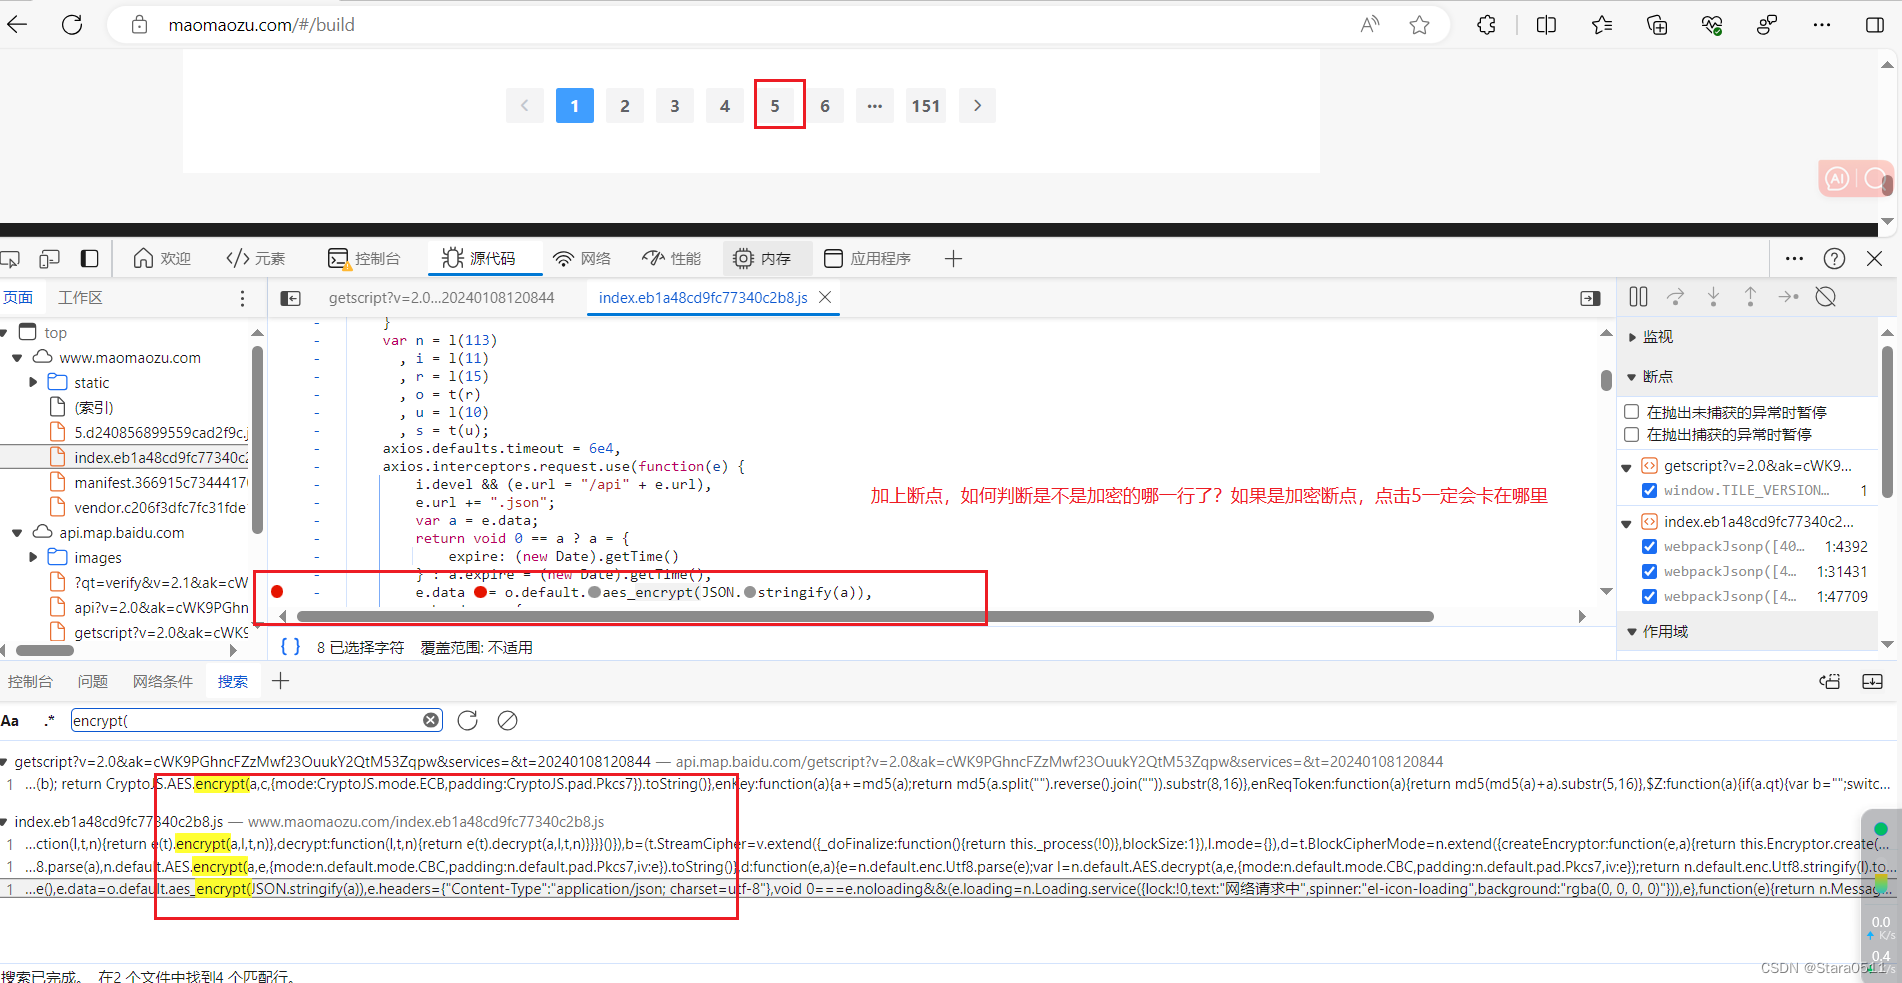Enable pause on uncaught exceptions checkbox

[x=1632, y=412]
